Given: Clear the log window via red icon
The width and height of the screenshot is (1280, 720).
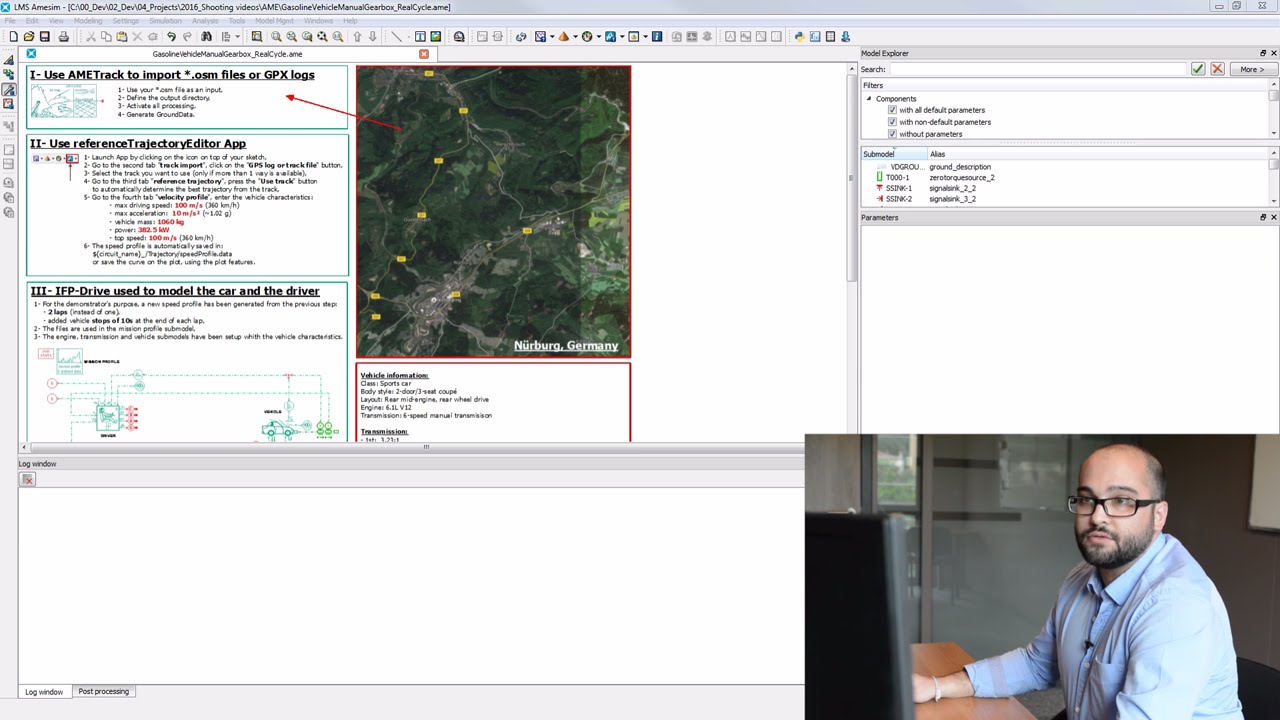Looking at the screenshot, I should coord(28,480).
